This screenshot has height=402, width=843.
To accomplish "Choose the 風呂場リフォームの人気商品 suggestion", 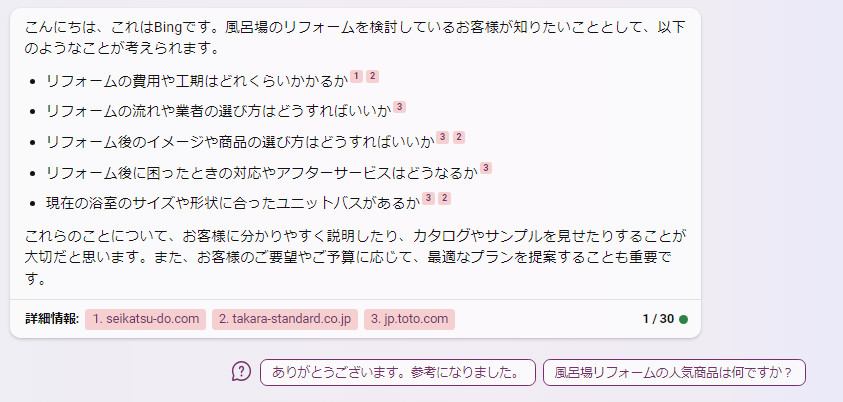I will click(x=674, y=372).
